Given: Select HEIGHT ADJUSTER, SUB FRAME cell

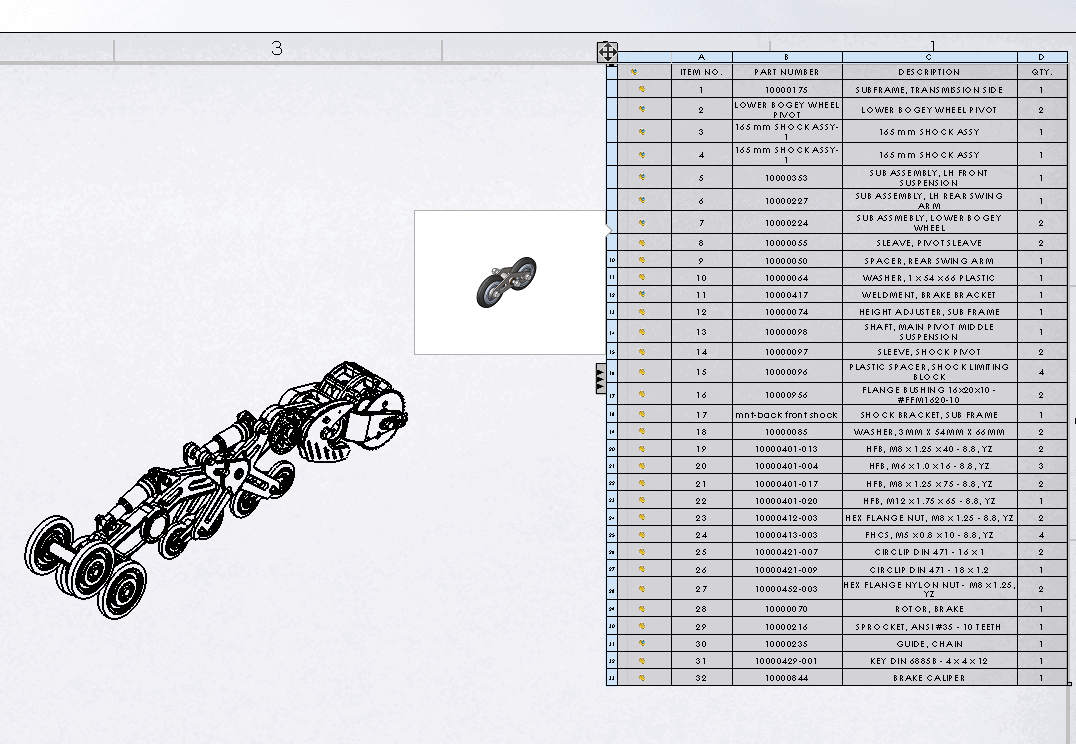Looking at the screenshot, I should (930, 312).
